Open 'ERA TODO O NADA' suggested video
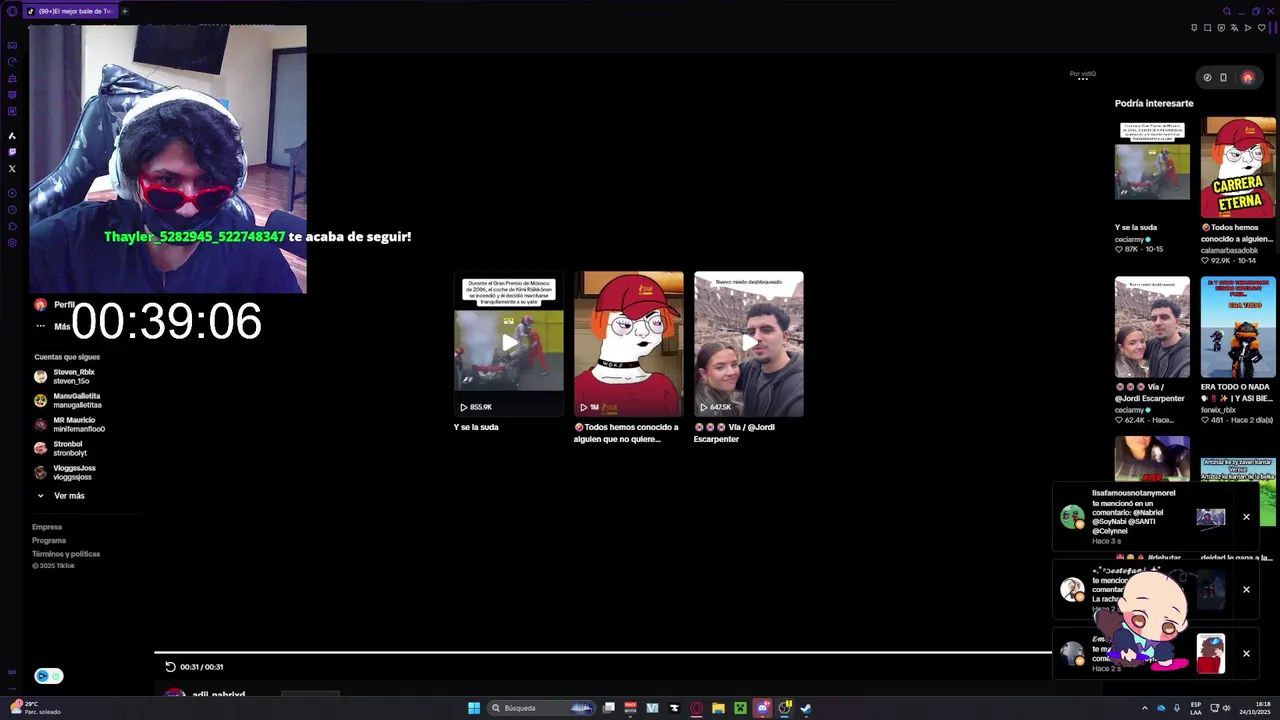1280x720 pixels. tap(1238, 327)
